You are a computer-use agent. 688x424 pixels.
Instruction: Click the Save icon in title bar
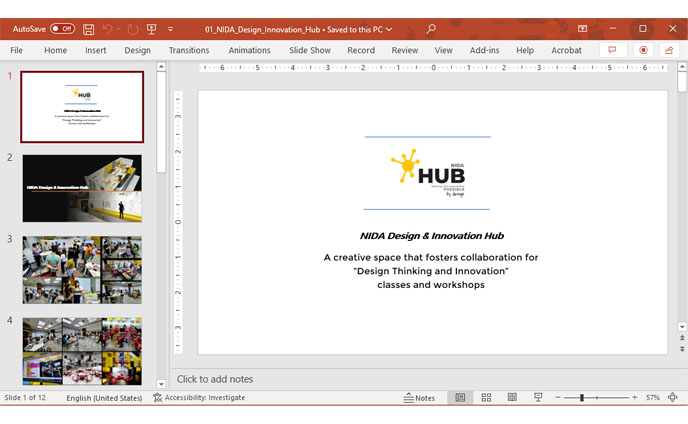(89, 29)
